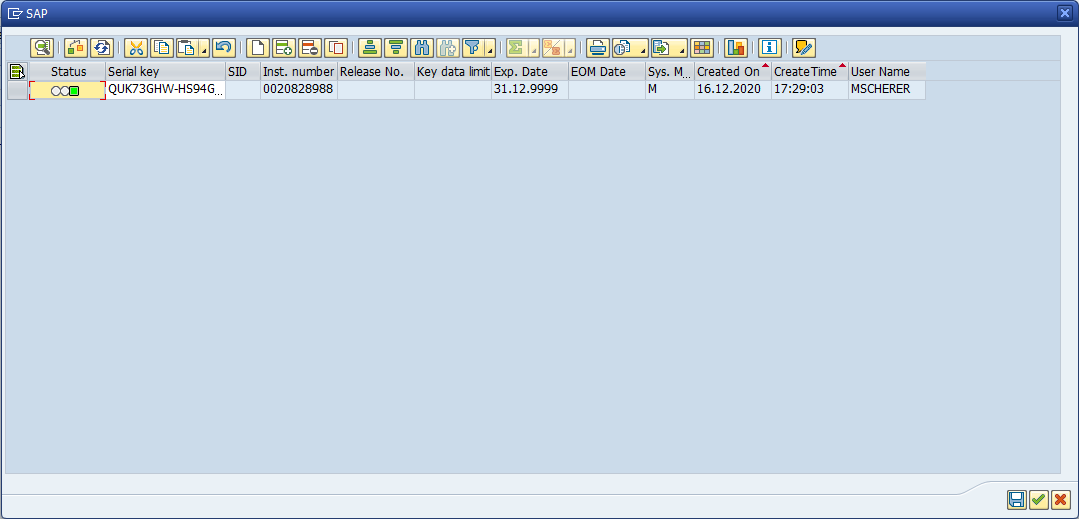Click the Delete Row icon
Viewport: 1079px width, 519px height.
[x=309, y=47]
